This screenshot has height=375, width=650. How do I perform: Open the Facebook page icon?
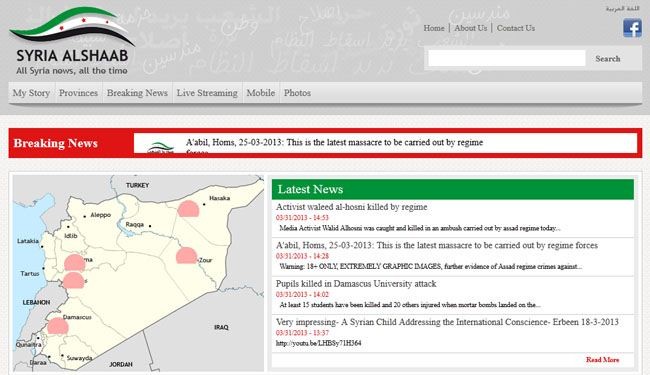632,28
